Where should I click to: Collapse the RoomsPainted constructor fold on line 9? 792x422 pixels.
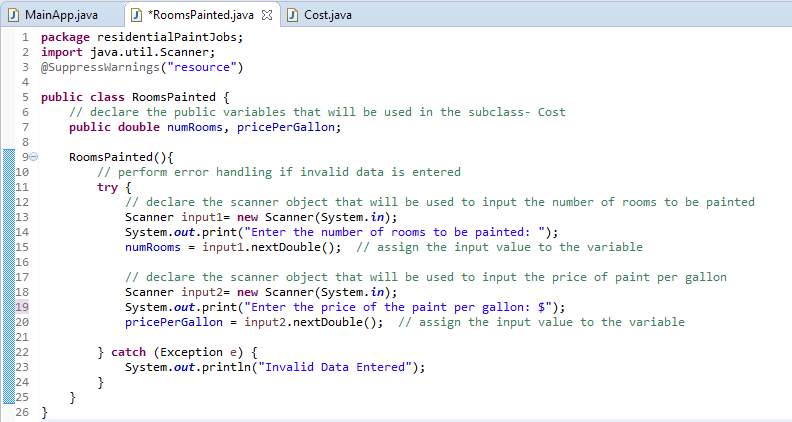[34, 158]
